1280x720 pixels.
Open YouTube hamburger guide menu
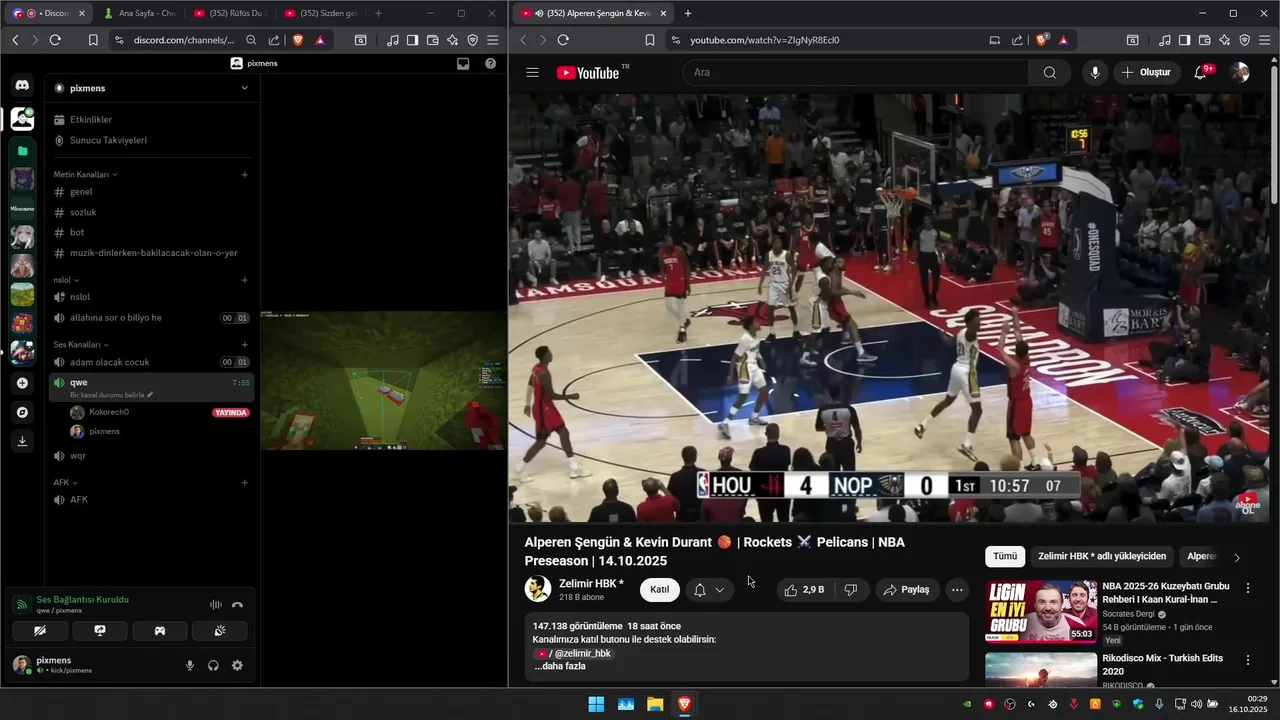532,72
